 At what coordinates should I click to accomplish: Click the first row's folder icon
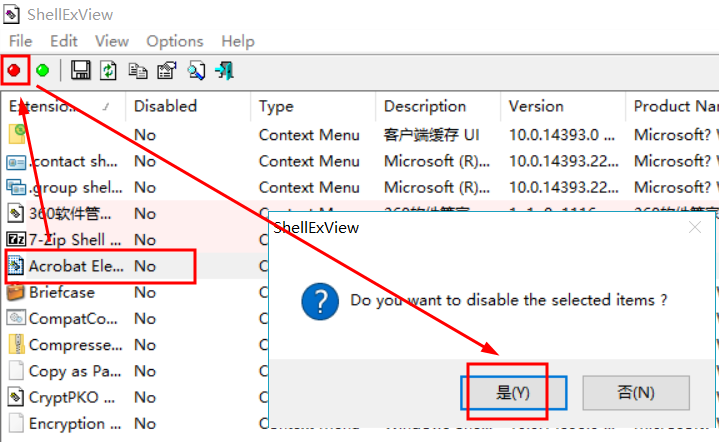click(17, 134)
